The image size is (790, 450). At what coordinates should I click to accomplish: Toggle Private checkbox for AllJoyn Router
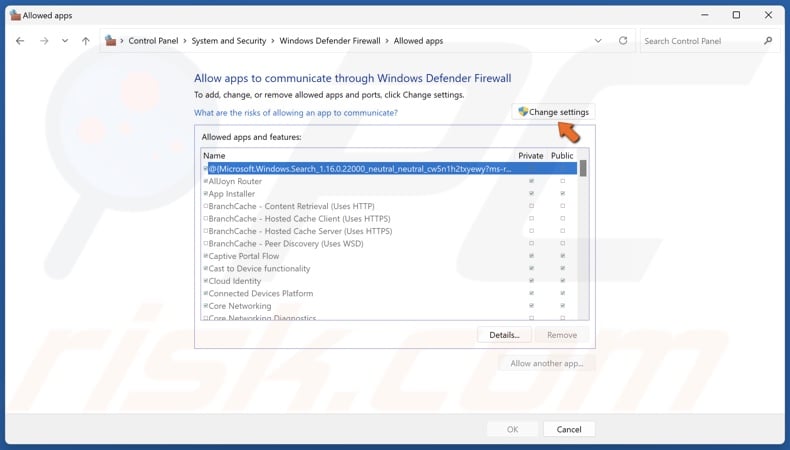tap(531, 181)
